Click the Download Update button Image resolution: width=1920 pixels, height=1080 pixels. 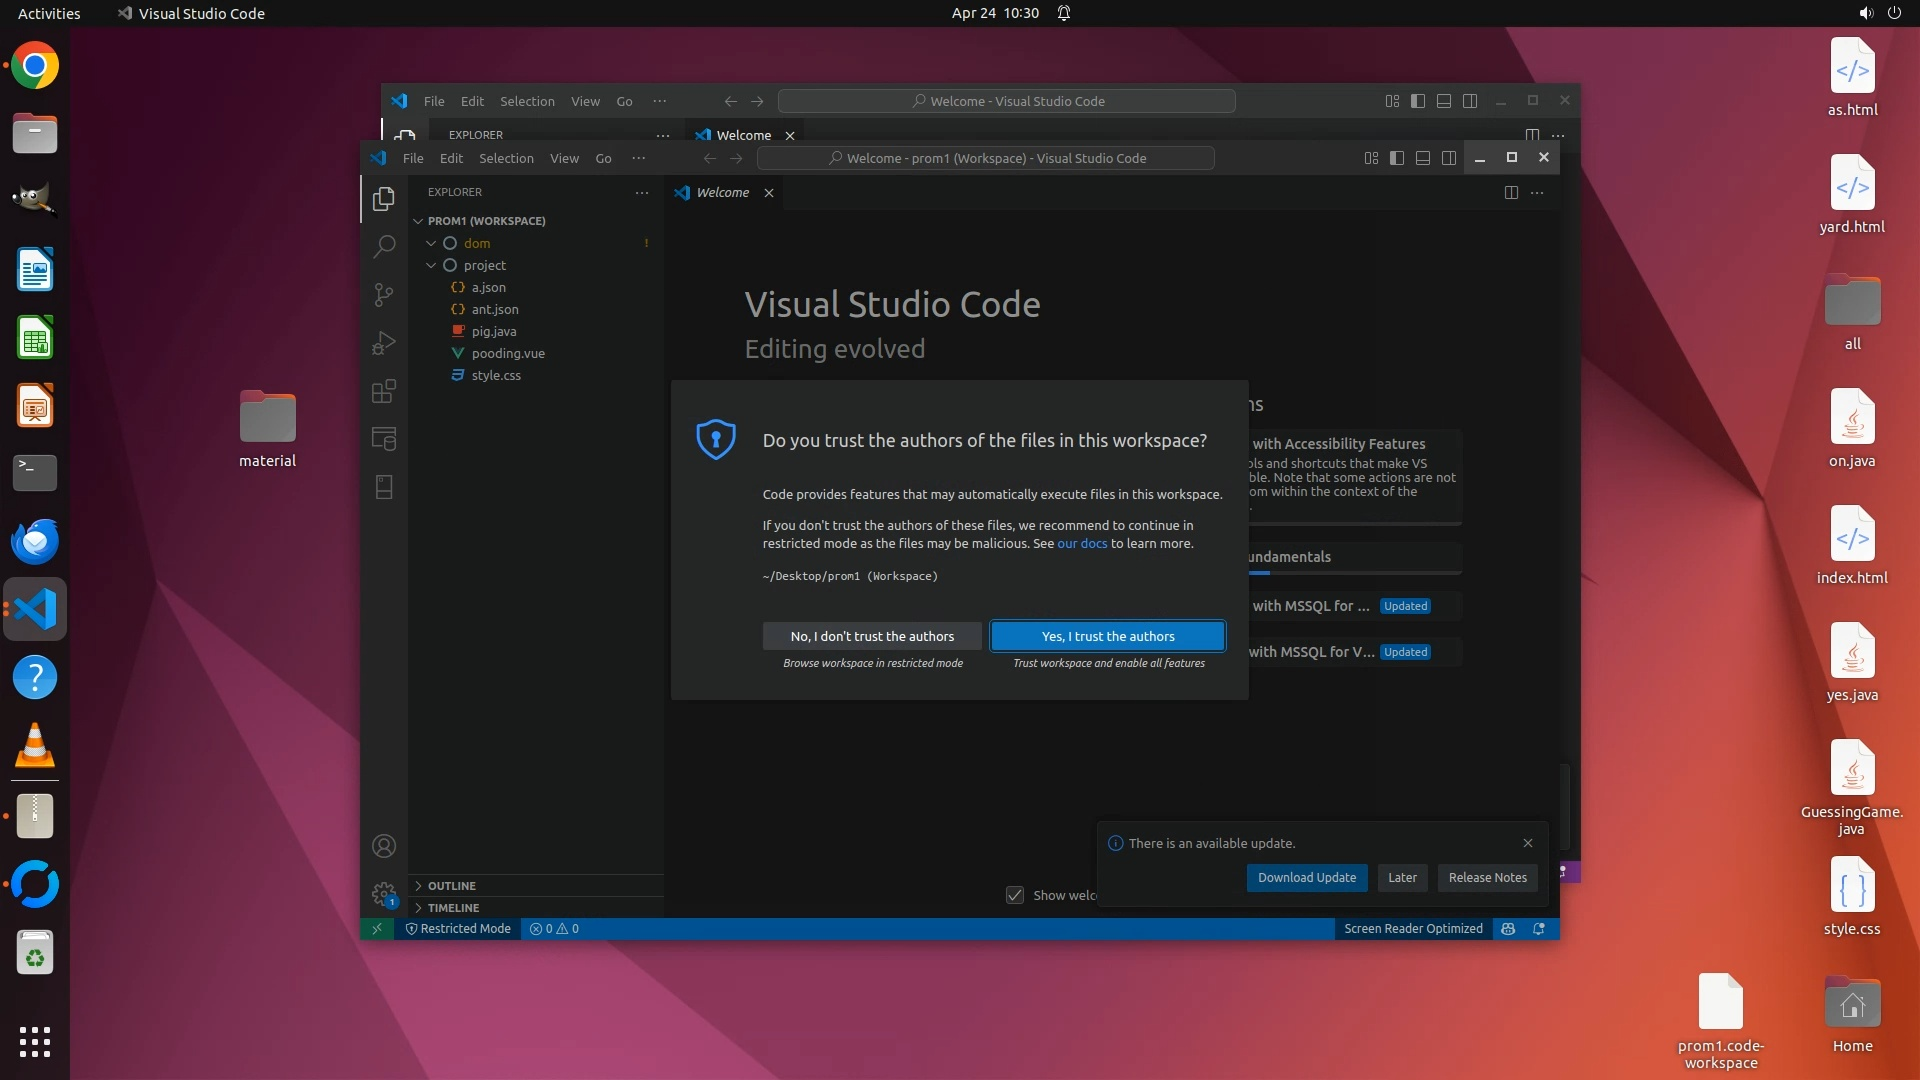[x=1306, y=878]
